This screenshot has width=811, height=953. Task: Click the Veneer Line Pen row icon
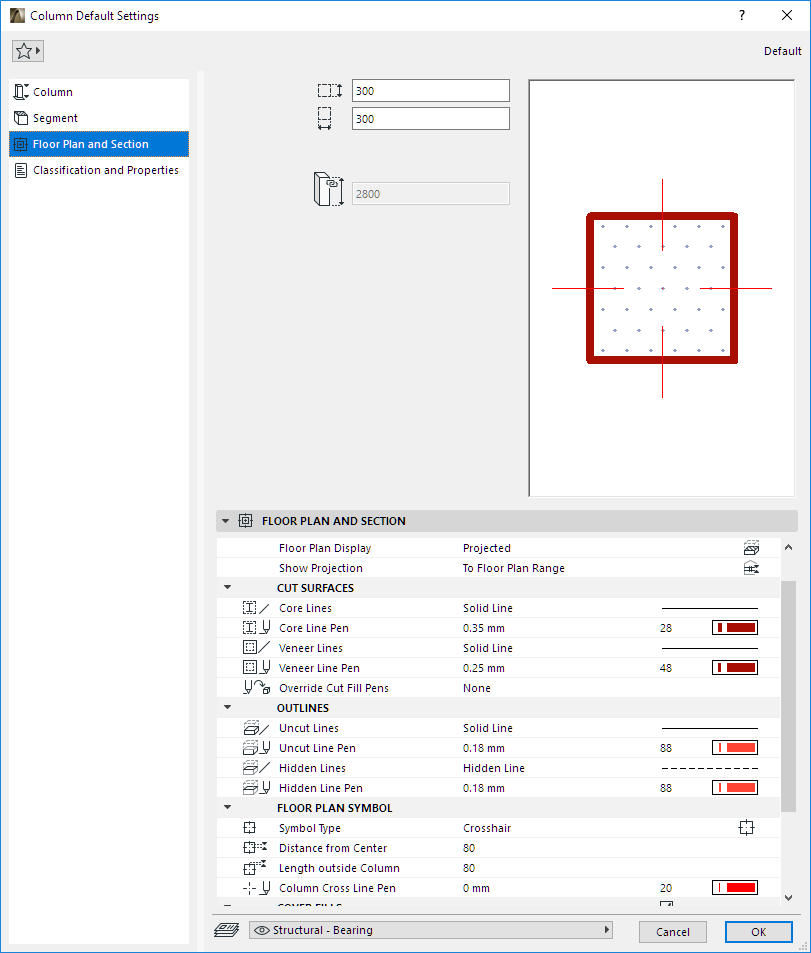click(x=256, y=668)
